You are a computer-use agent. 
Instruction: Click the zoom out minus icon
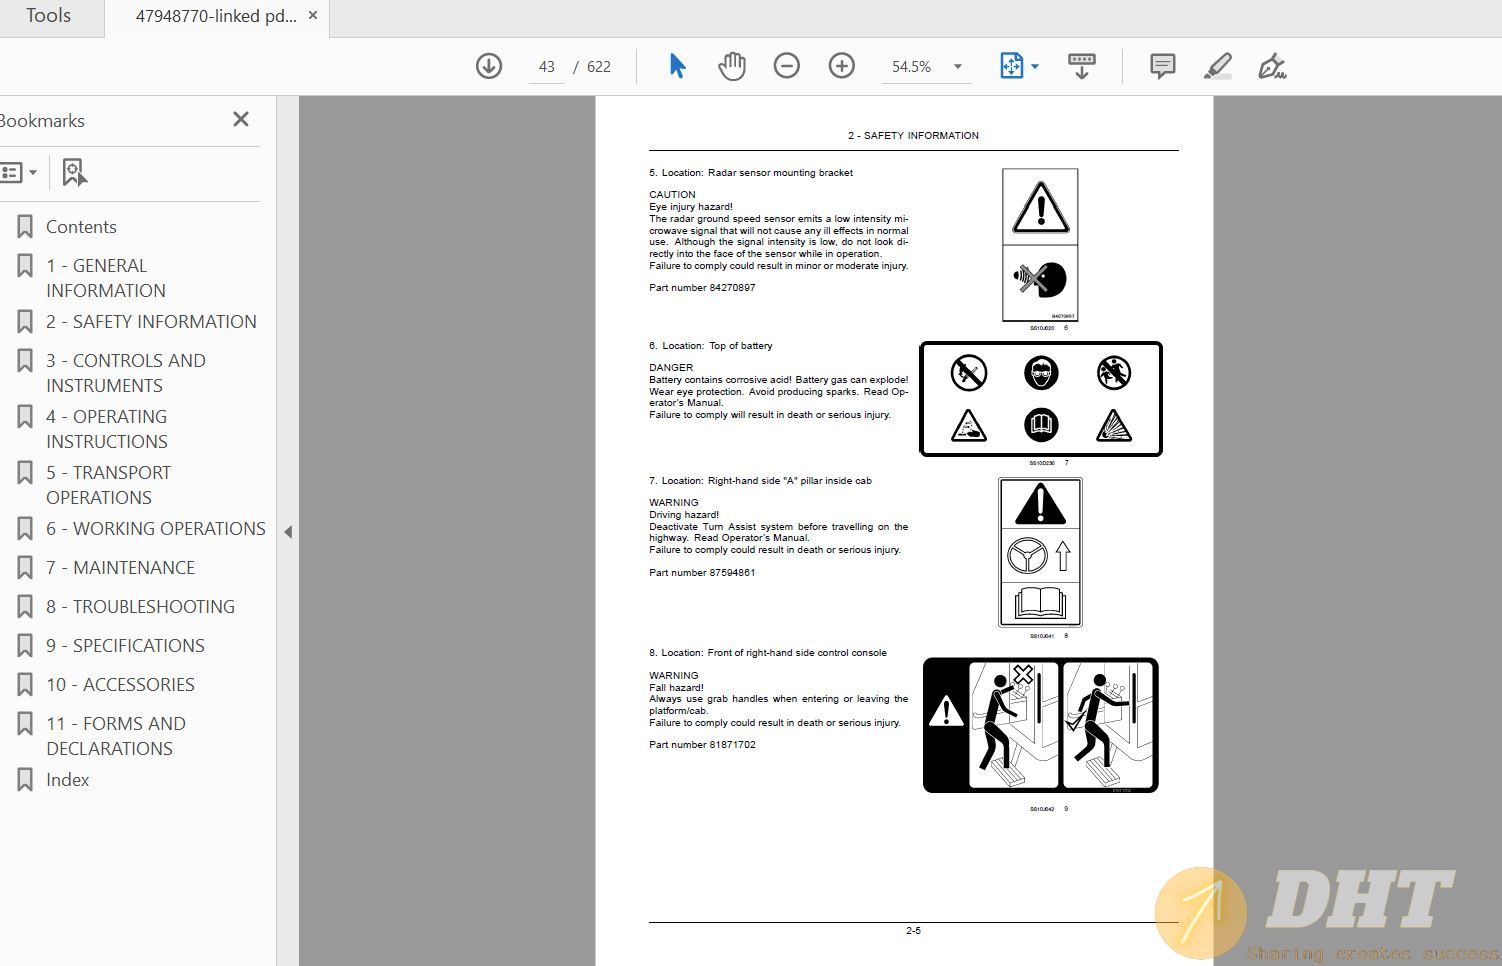pyautogui.click(x=787, y=66)
